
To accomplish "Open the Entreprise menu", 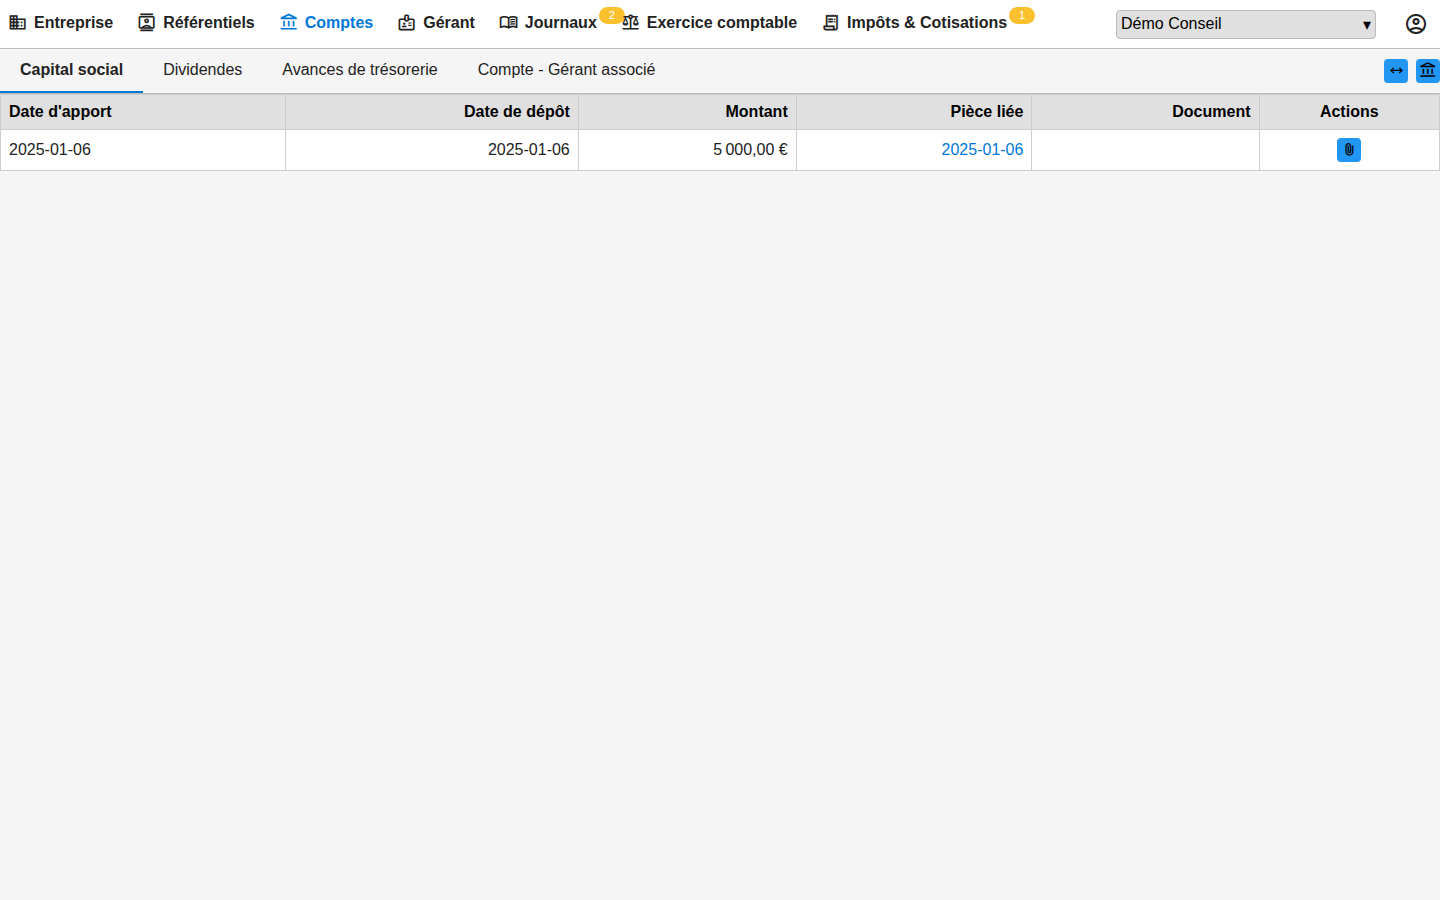I will coord(61,23).
